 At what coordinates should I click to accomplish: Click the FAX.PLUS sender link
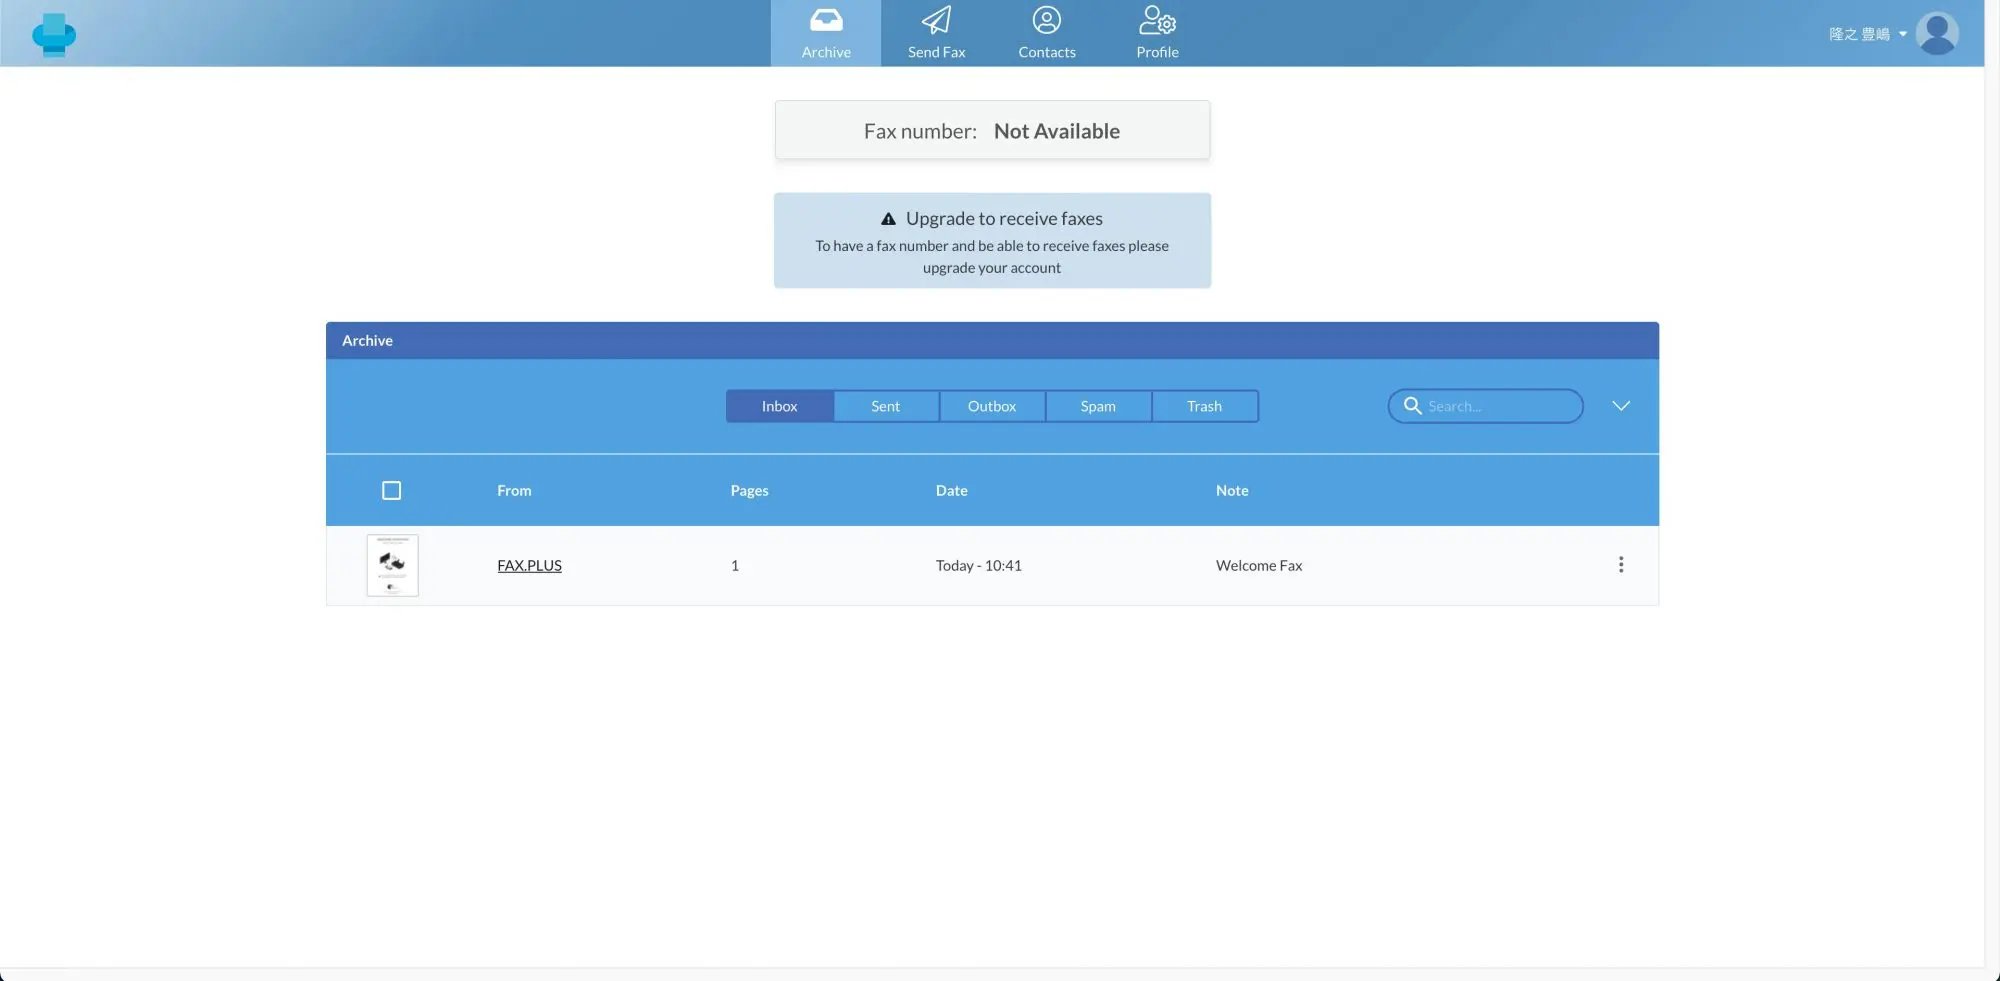click(529, 565)
